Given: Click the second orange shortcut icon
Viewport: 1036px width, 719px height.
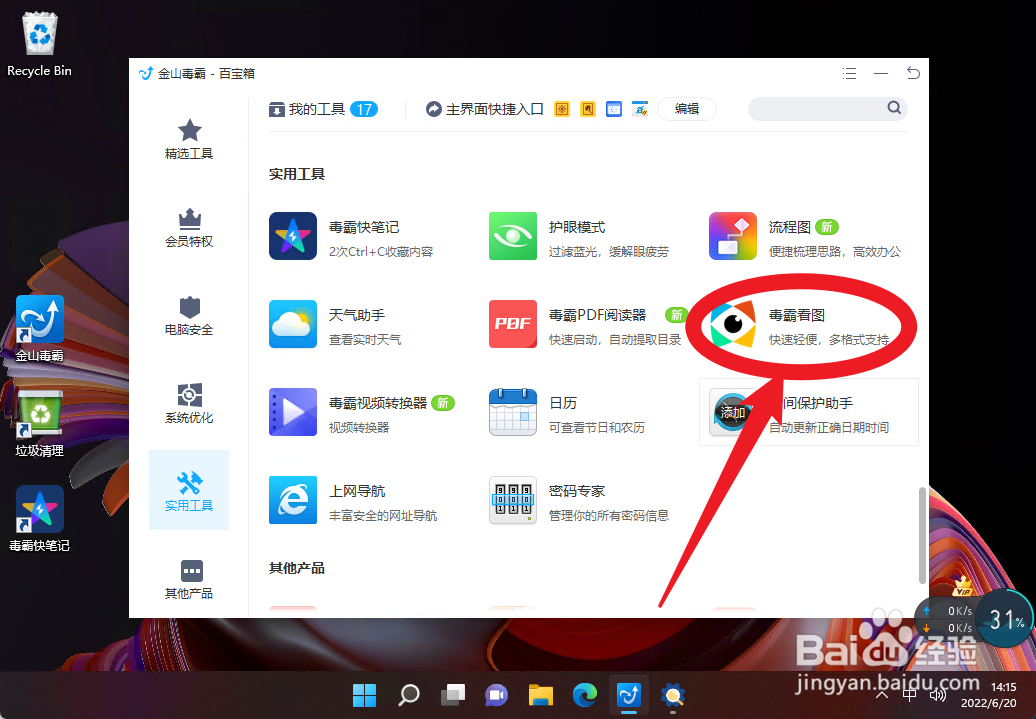Looking at the screenshot, I should [587, 109].
